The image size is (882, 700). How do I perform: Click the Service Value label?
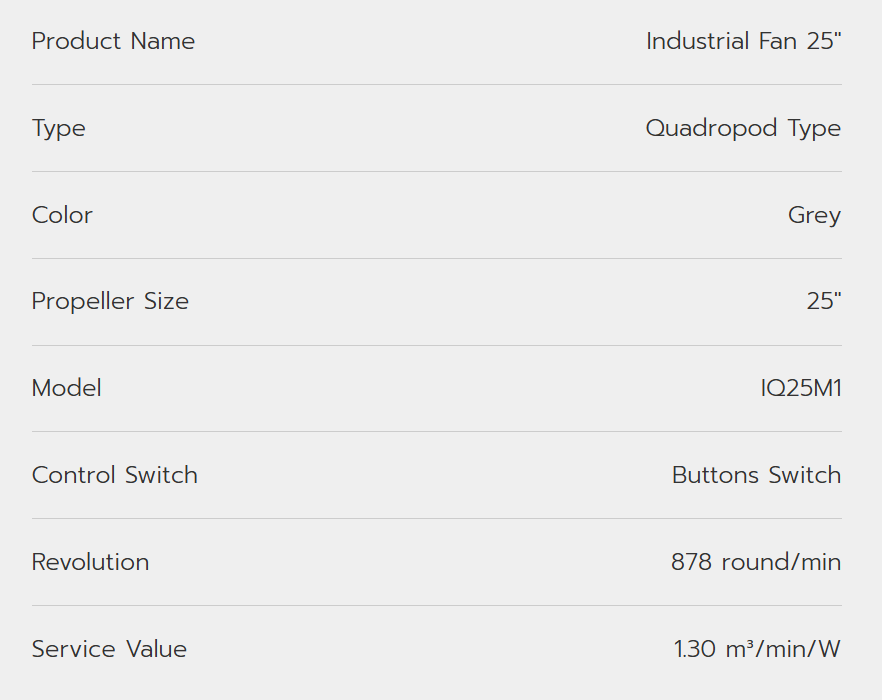[109, 649]
